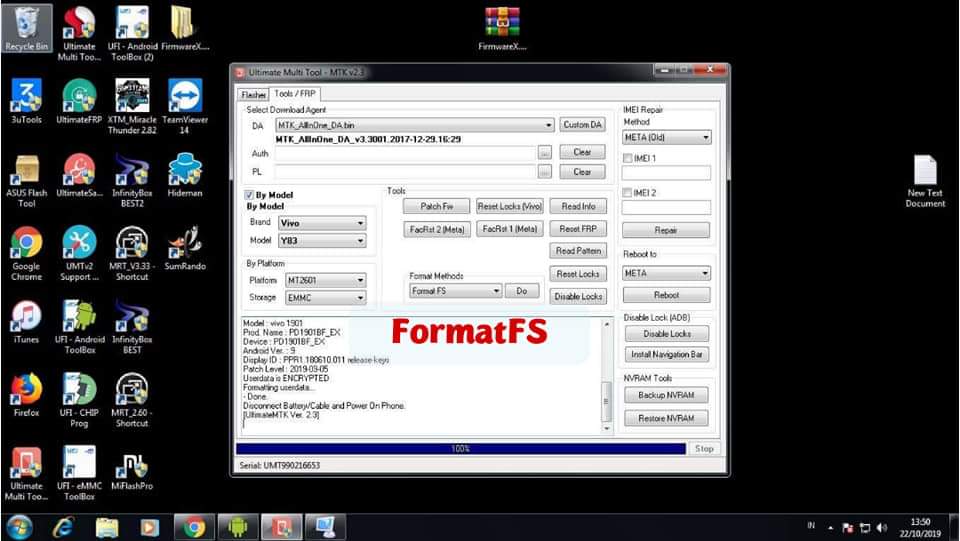Screen dimensions: 960x541
Task: Click the volume icon in system tray
Action: point(882,528)
